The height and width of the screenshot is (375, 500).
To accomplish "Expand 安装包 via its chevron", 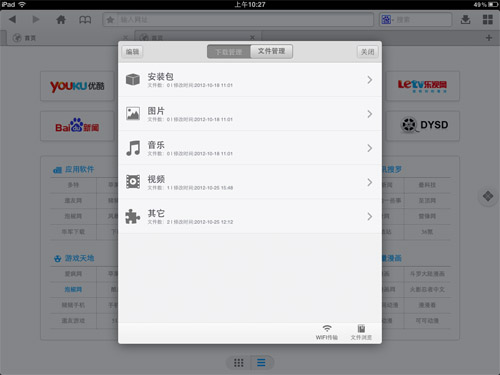I will [x=370, y=80].
